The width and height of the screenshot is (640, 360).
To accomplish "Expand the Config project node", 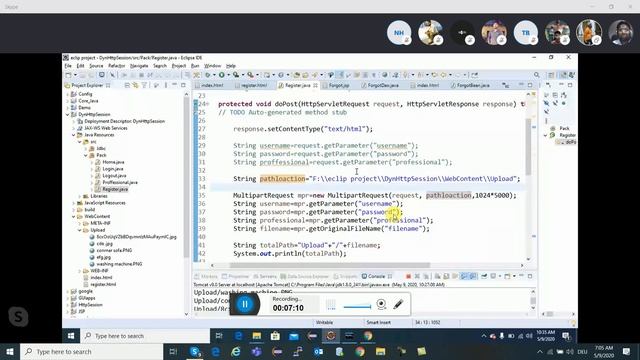I will coord(68,94).
